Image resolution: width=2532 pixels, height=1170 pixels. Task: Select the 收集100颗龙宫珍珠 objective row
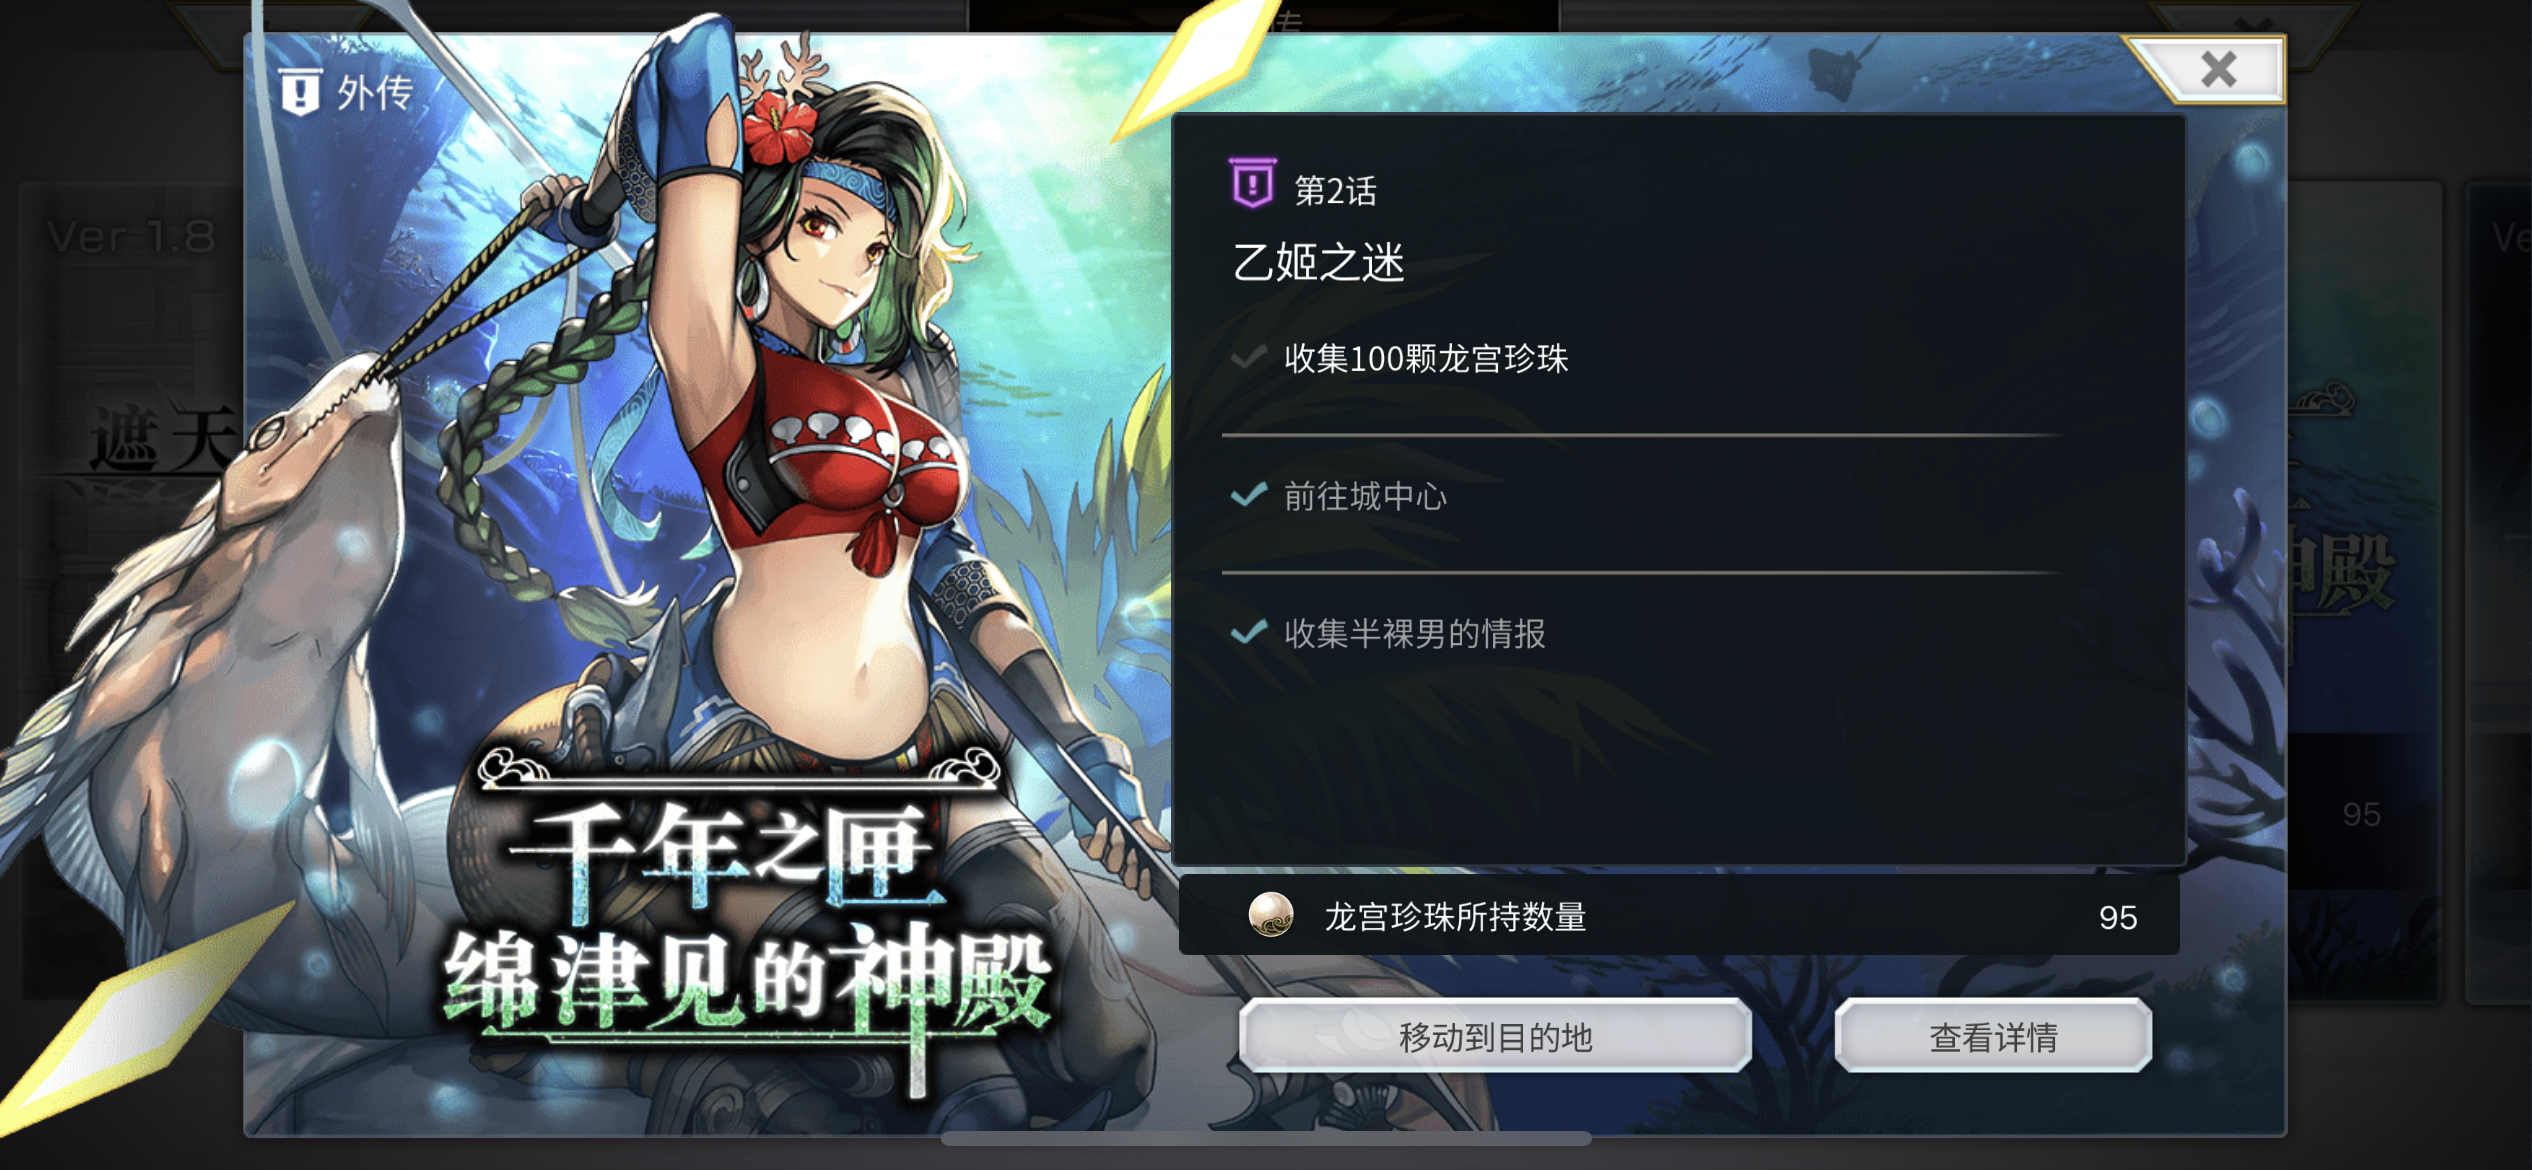click(1640, 358)
